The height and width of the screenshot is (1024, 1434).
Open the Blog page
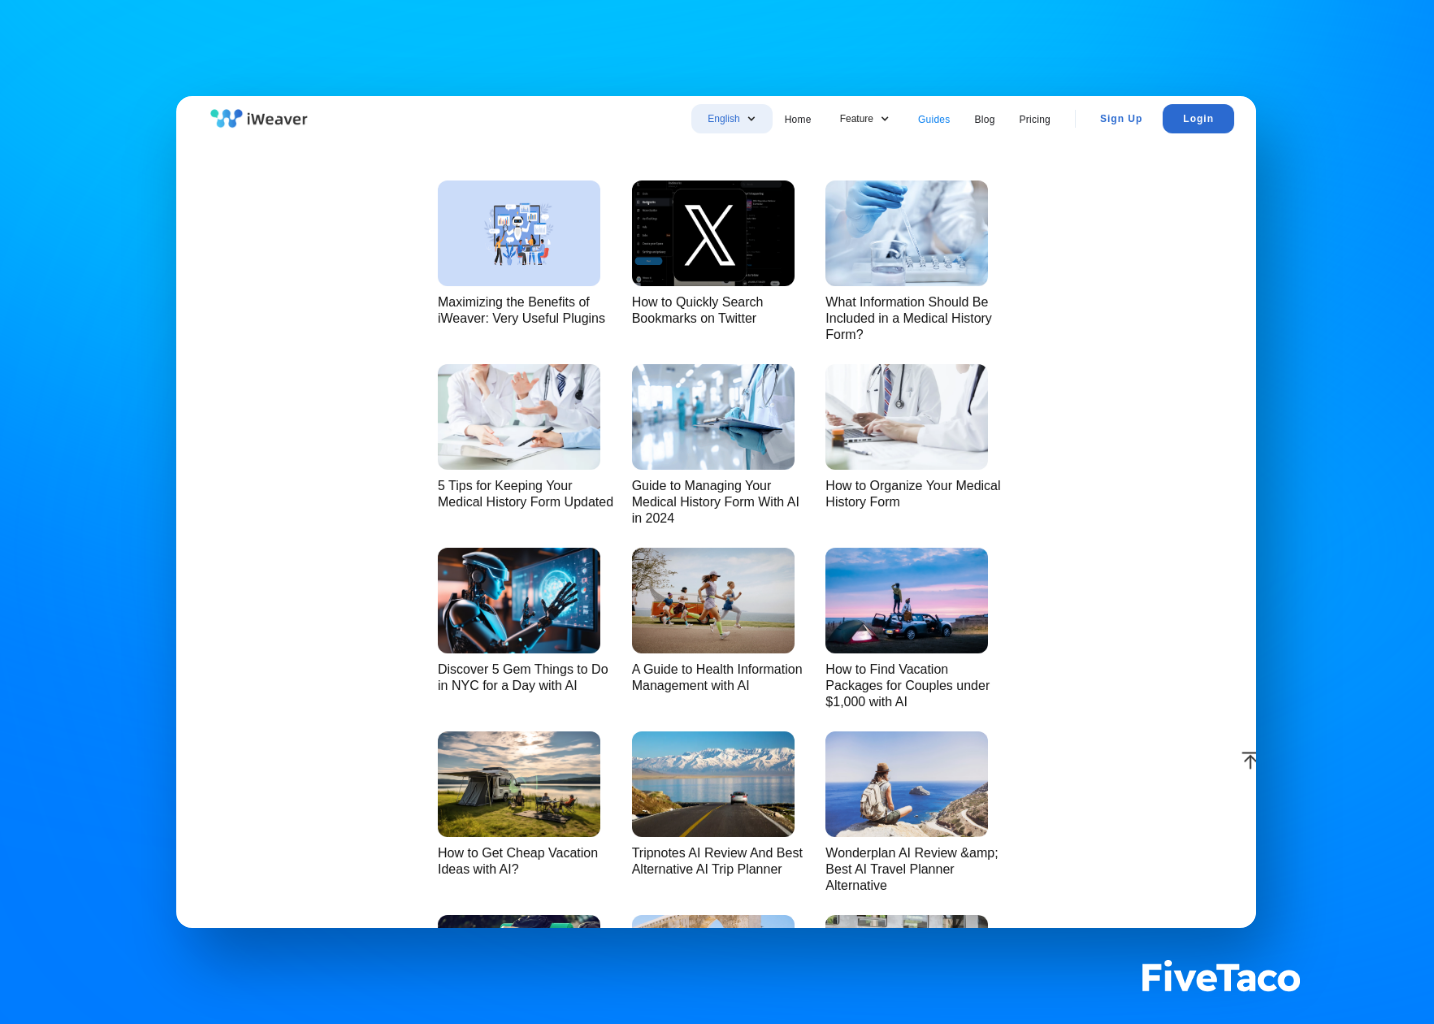click(984, 119)
